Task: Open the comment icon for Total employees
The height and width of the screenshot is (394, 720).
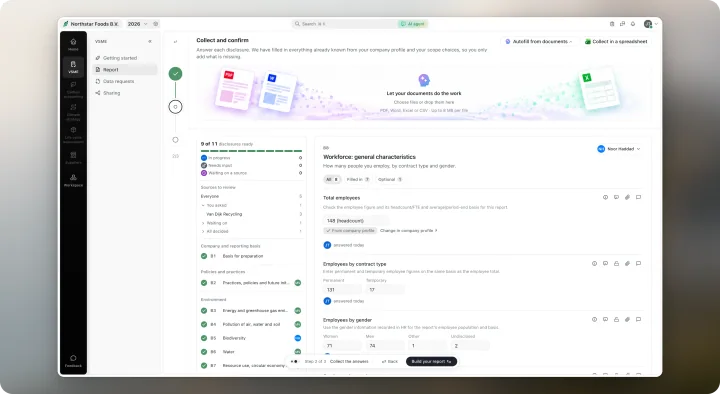Action: point(638,197)
